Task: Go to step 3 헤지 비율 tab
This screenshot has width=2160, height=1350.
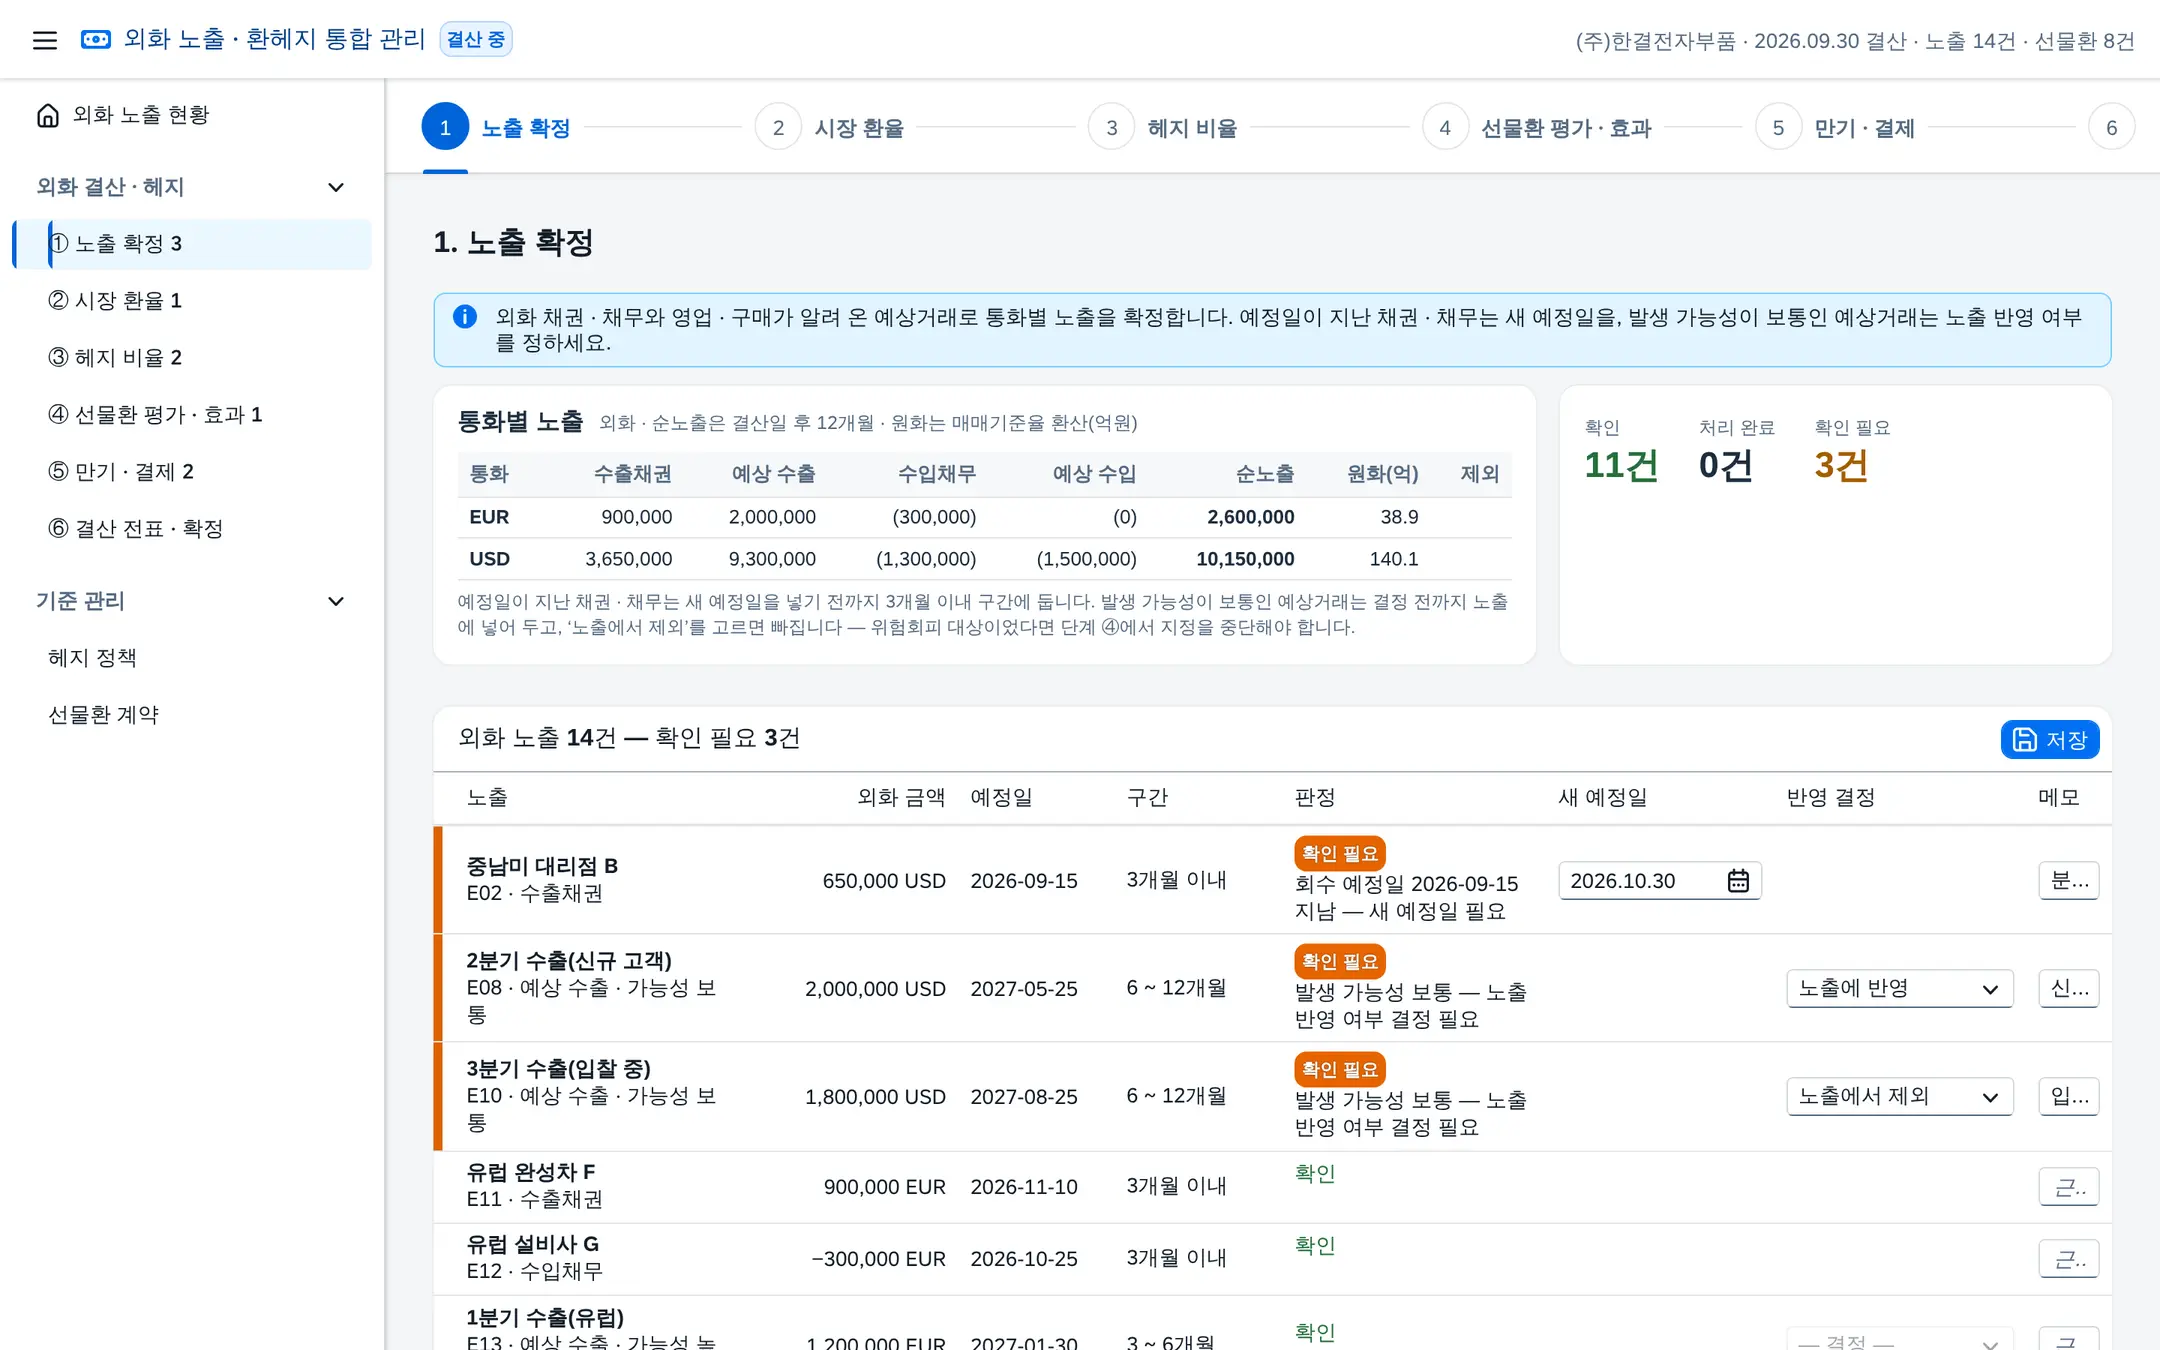Action: [1163, 128]
